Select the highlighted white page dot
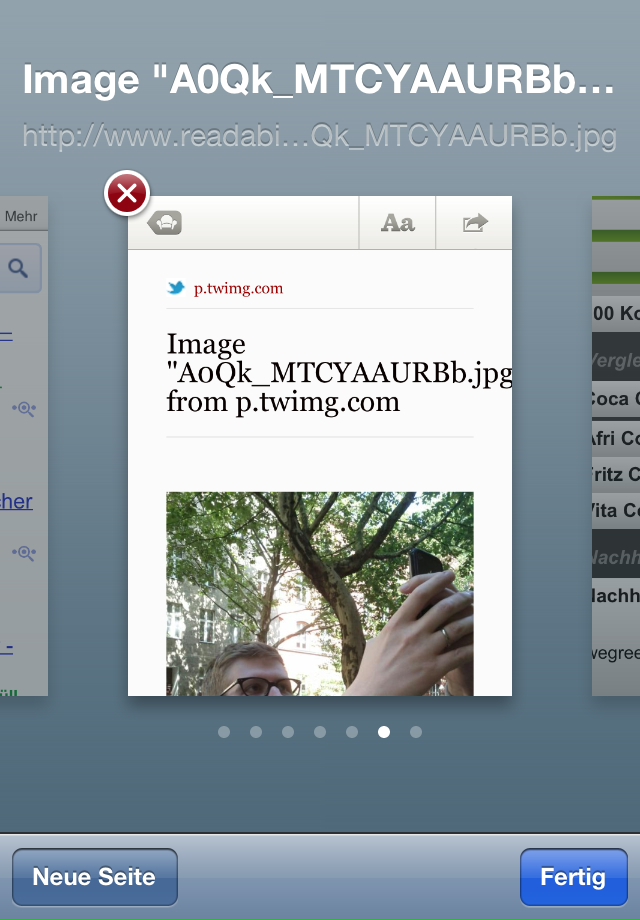640x920 pixels. tap(384, 732)
